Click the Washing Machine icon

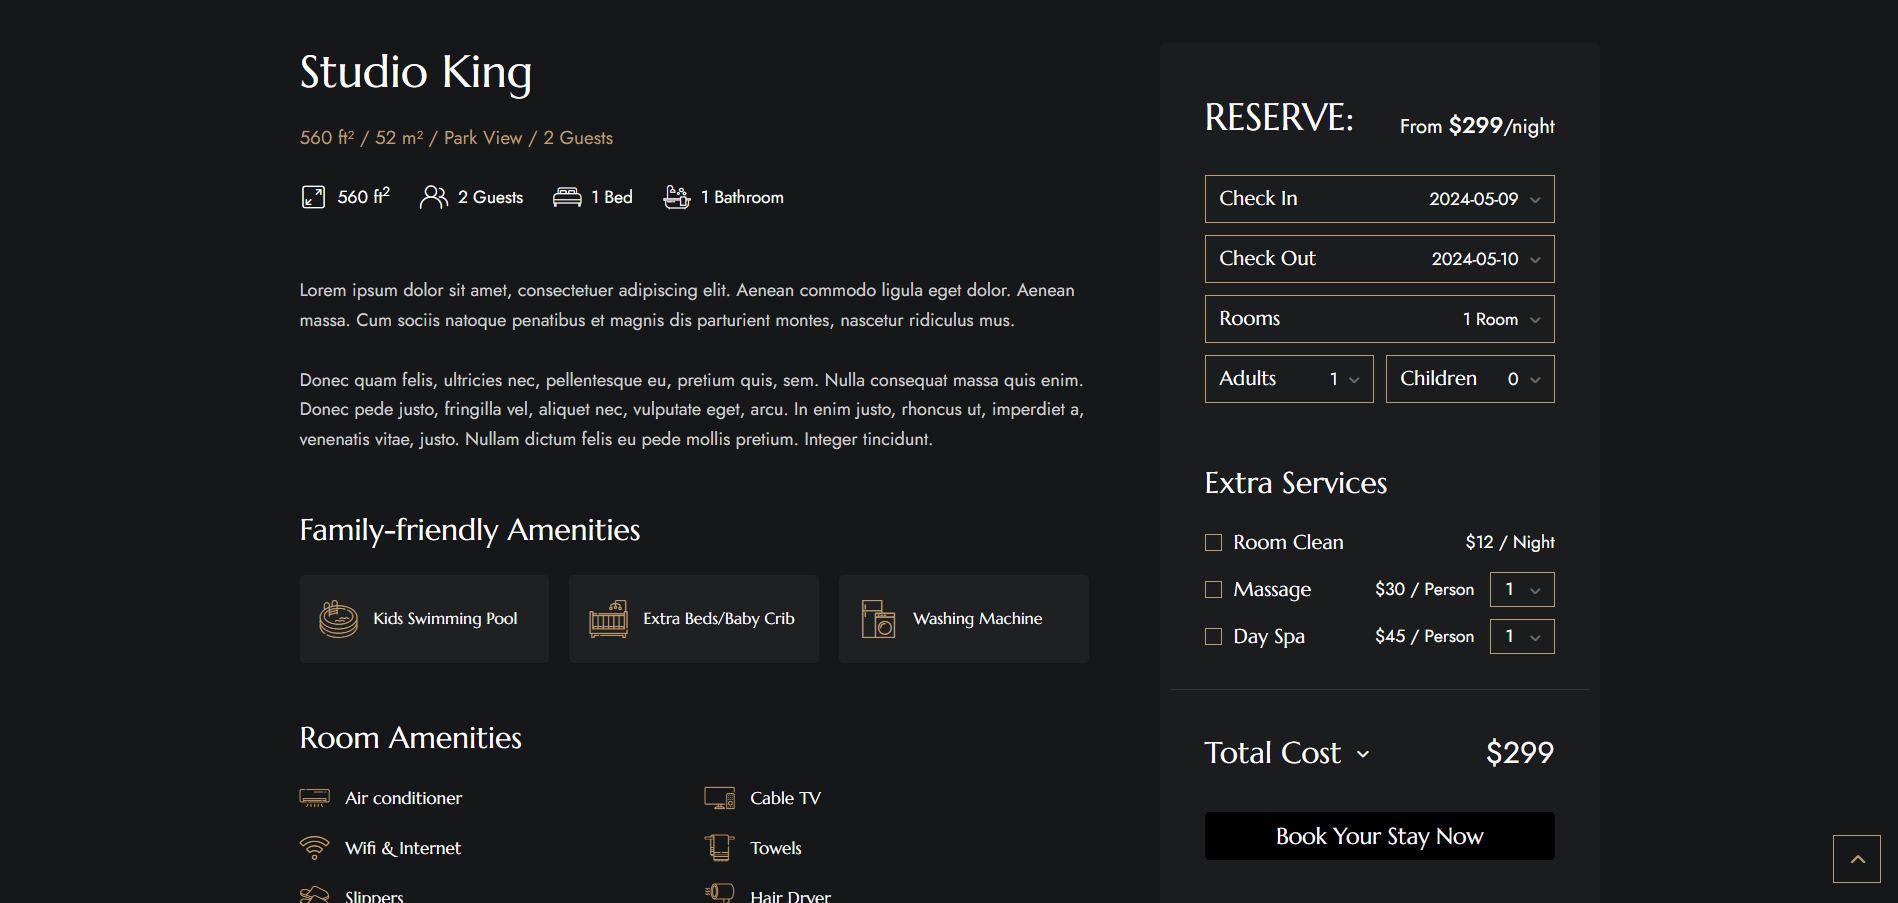[x=878, y=619]
